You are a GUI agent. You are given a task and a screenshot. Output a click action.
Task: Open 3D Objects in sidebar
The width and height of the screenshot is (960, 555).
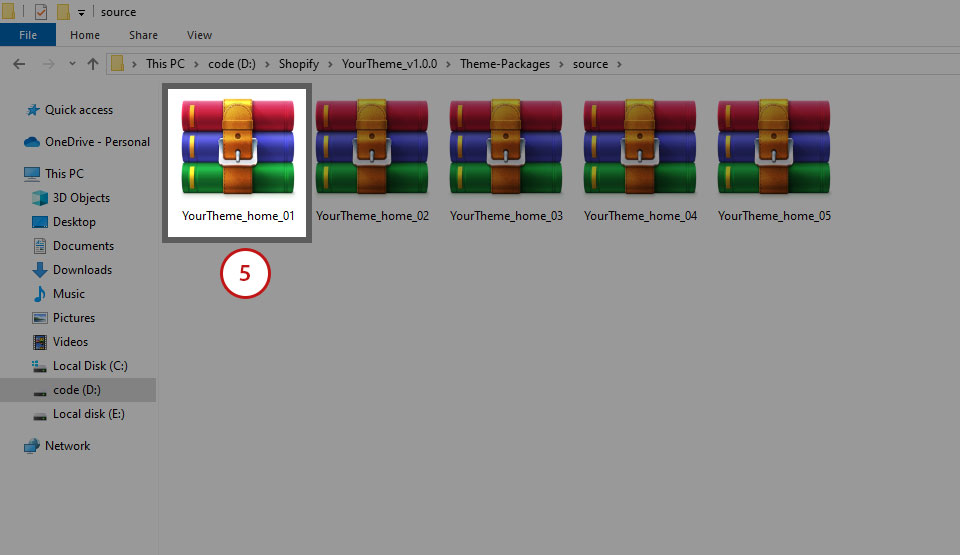(81, 198)
